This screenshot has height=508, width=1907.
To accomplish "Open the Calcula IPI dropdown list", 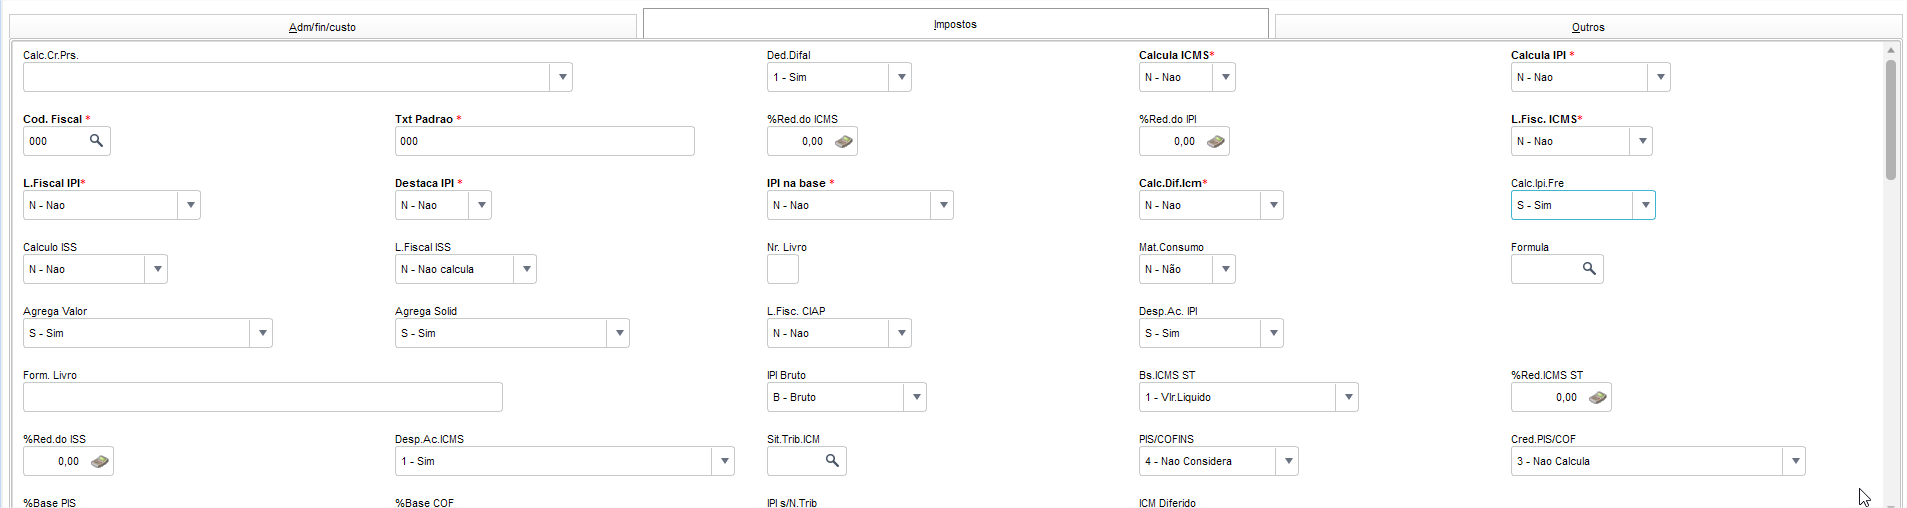I will 1660,77.
